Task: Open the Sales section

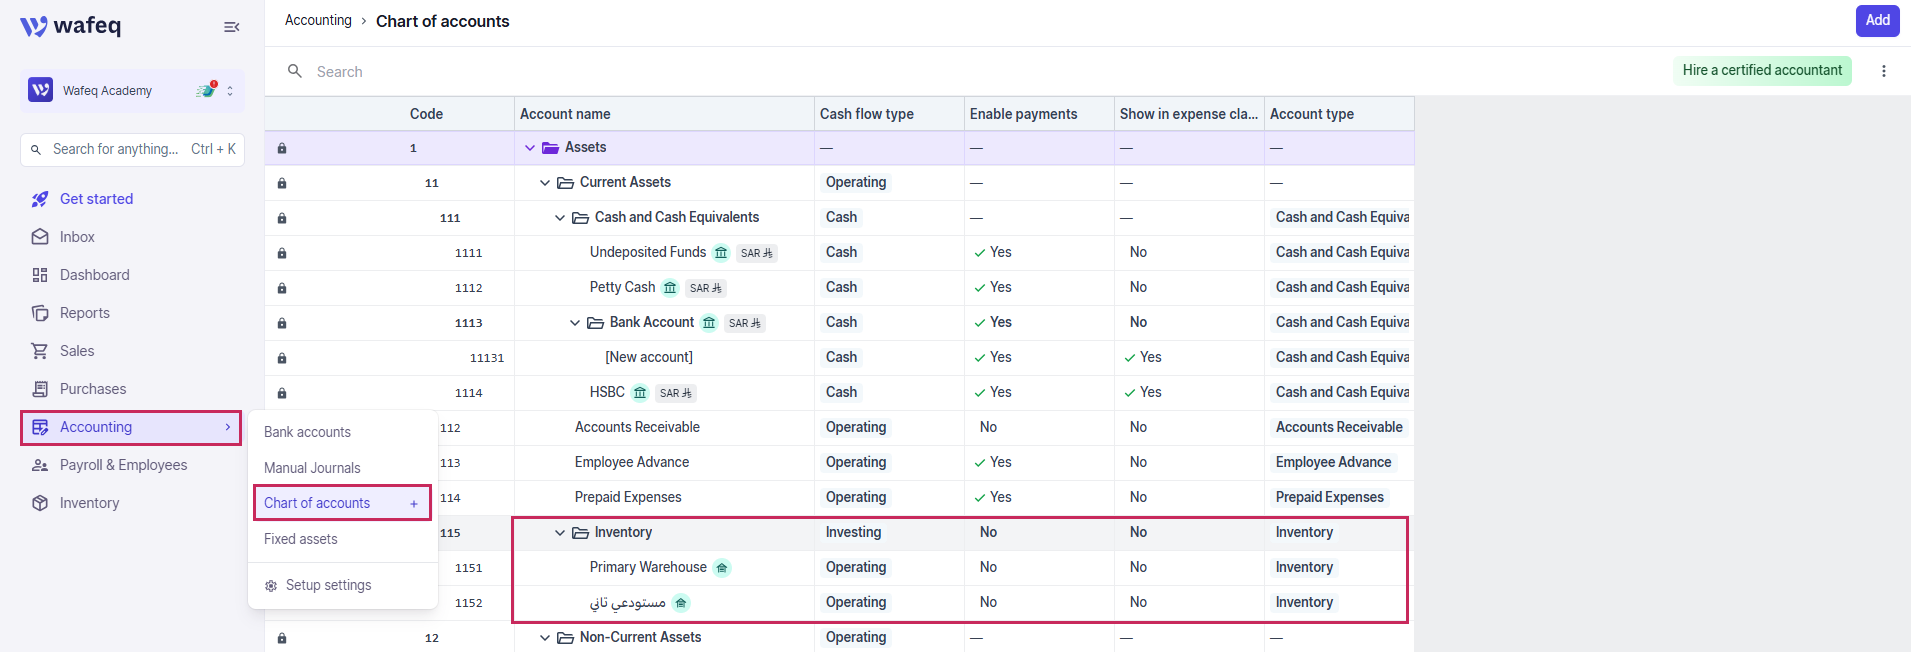Action: [x=77, y=351]
